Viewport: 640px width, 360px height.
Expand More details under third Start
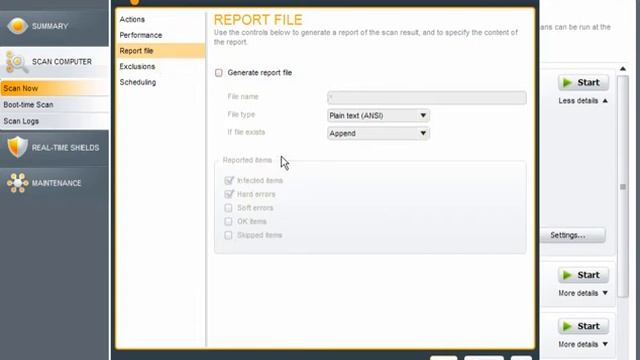pos(583,344)
